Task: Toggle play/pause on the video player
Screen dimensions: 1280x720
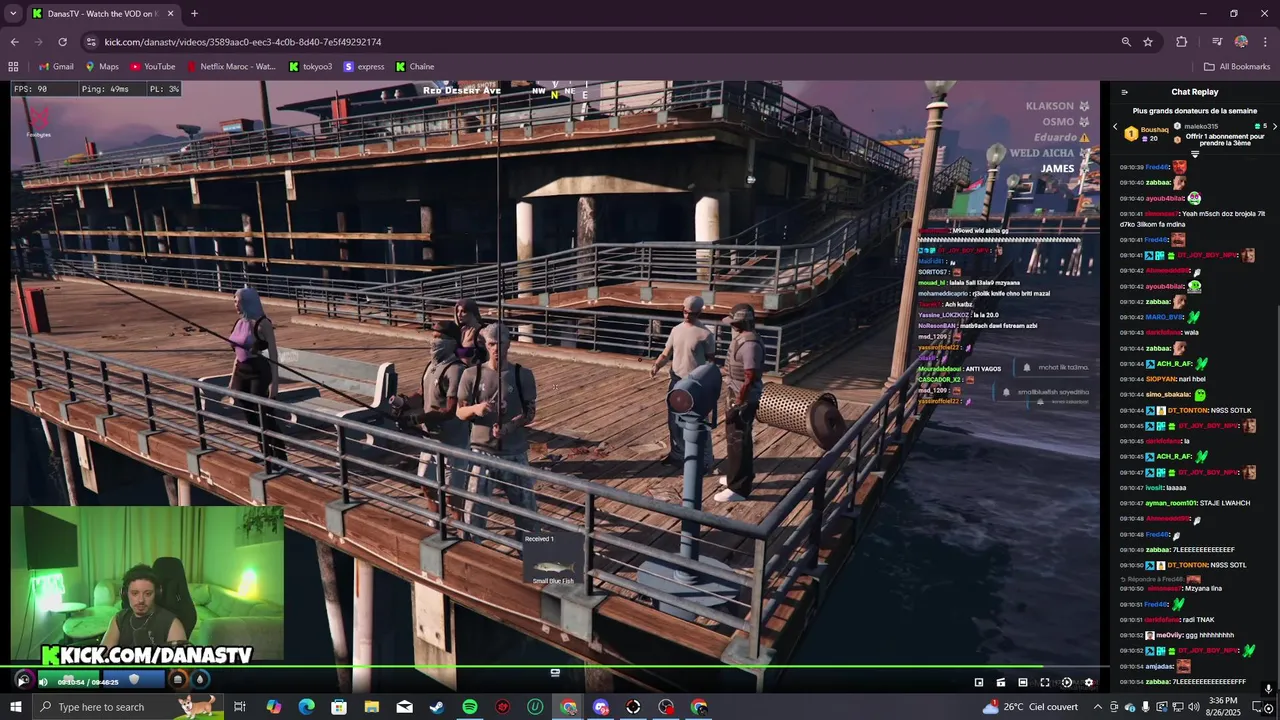Action: point(23,681)
